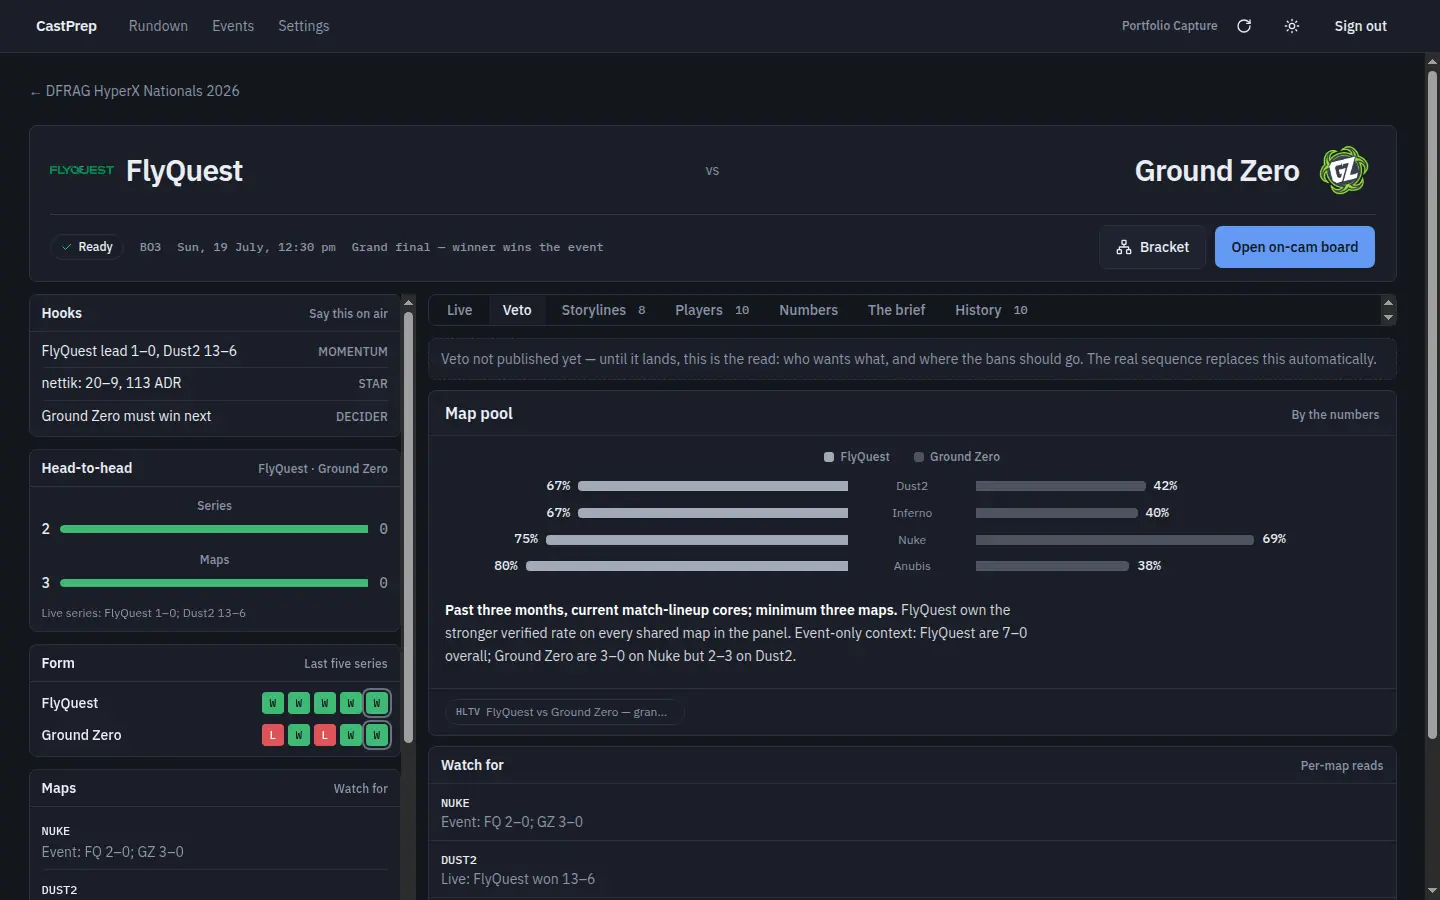Open Events in the top navigation

(x=233, y=26)
